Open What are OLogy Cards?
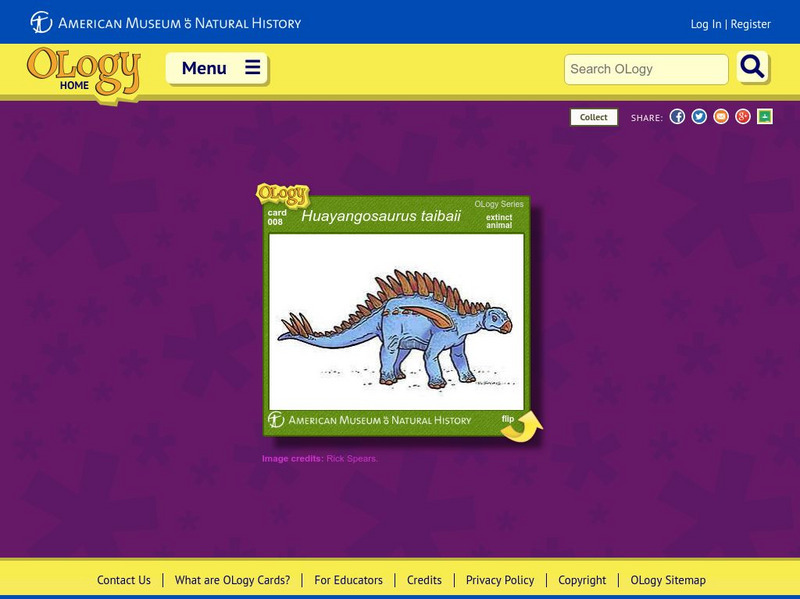Screen dimensions: 800x599 tap(232, 579)
